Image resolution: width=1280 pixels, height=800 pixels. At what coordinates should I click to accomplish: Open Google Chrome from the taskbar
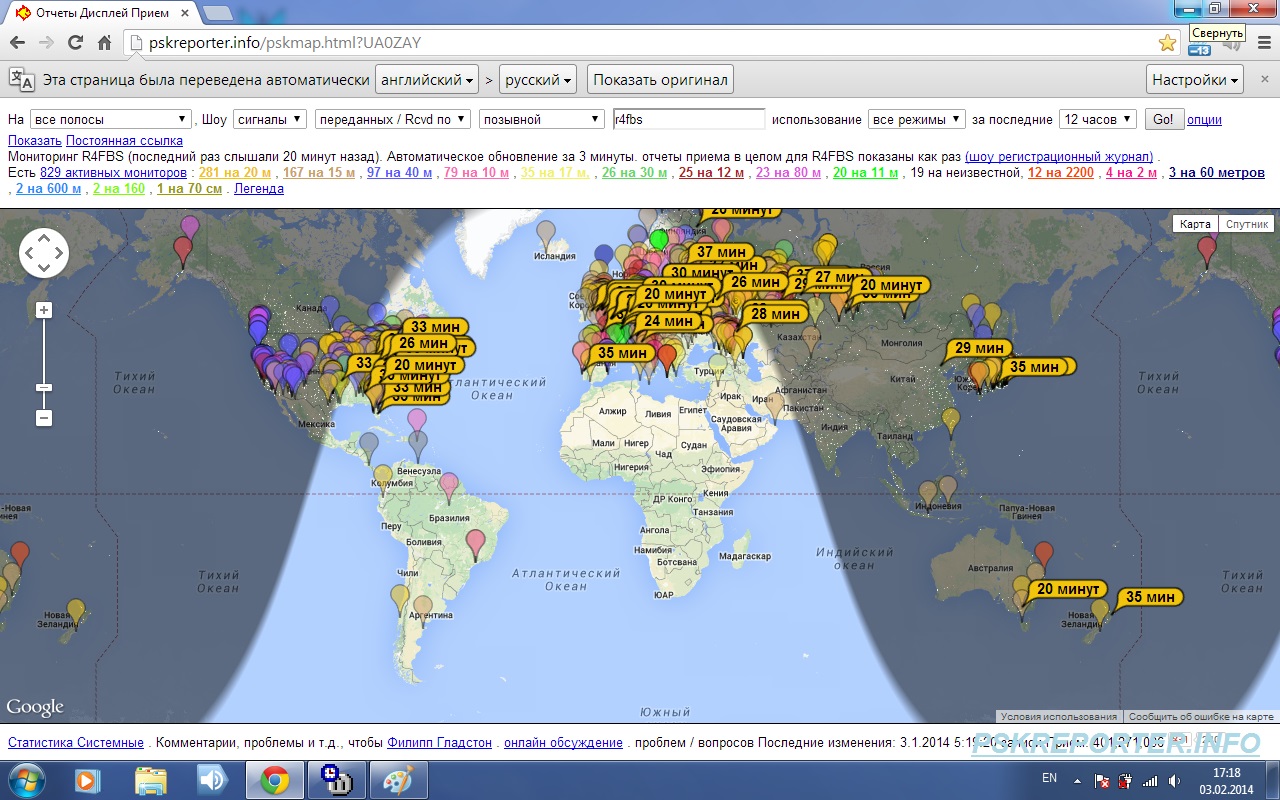click(275, 779)
